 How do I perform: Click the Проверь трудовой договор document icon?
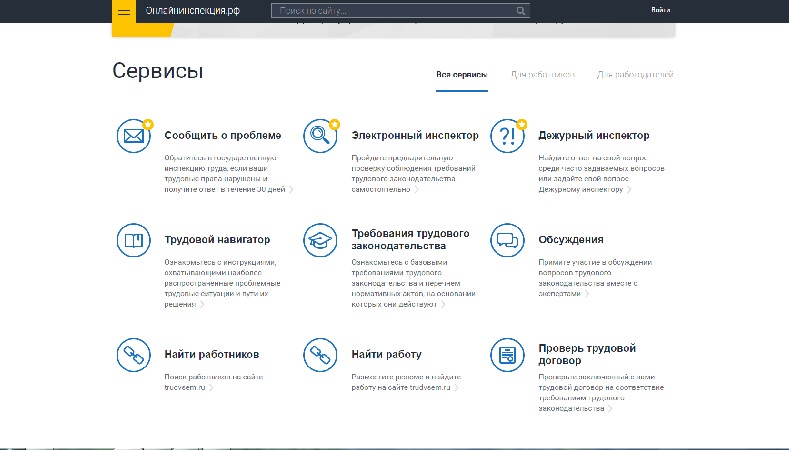(507, 355)
